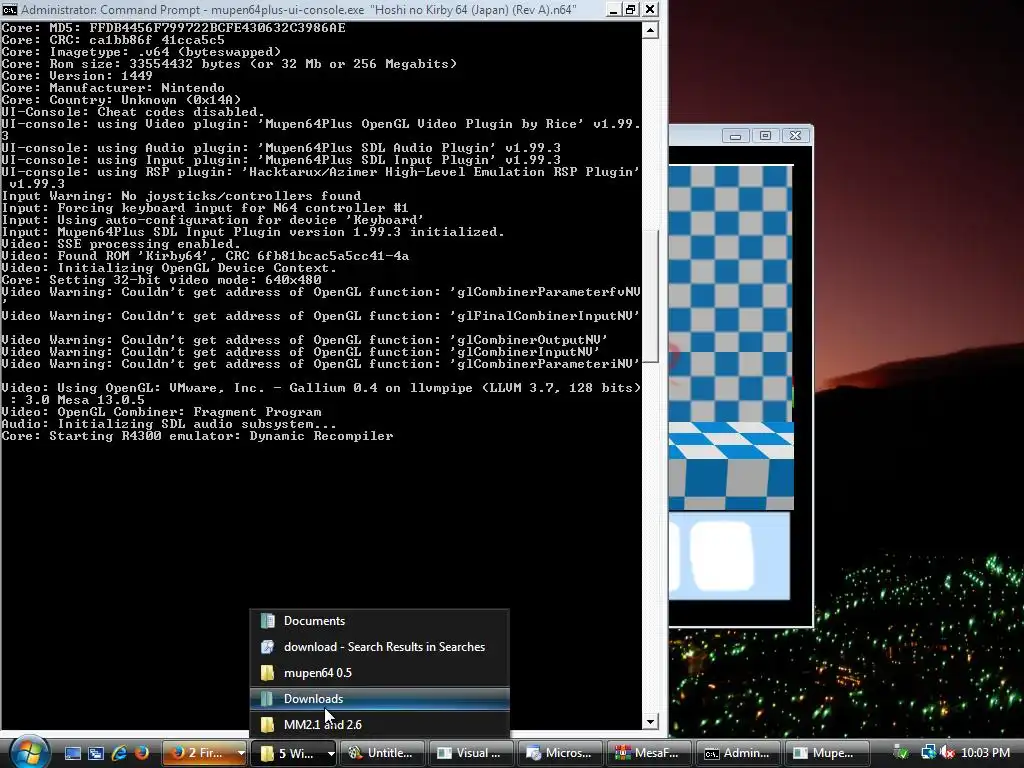Click the muted volume tray icon
The width and height of the screenshot is (1024, 768).
(948, 753)
